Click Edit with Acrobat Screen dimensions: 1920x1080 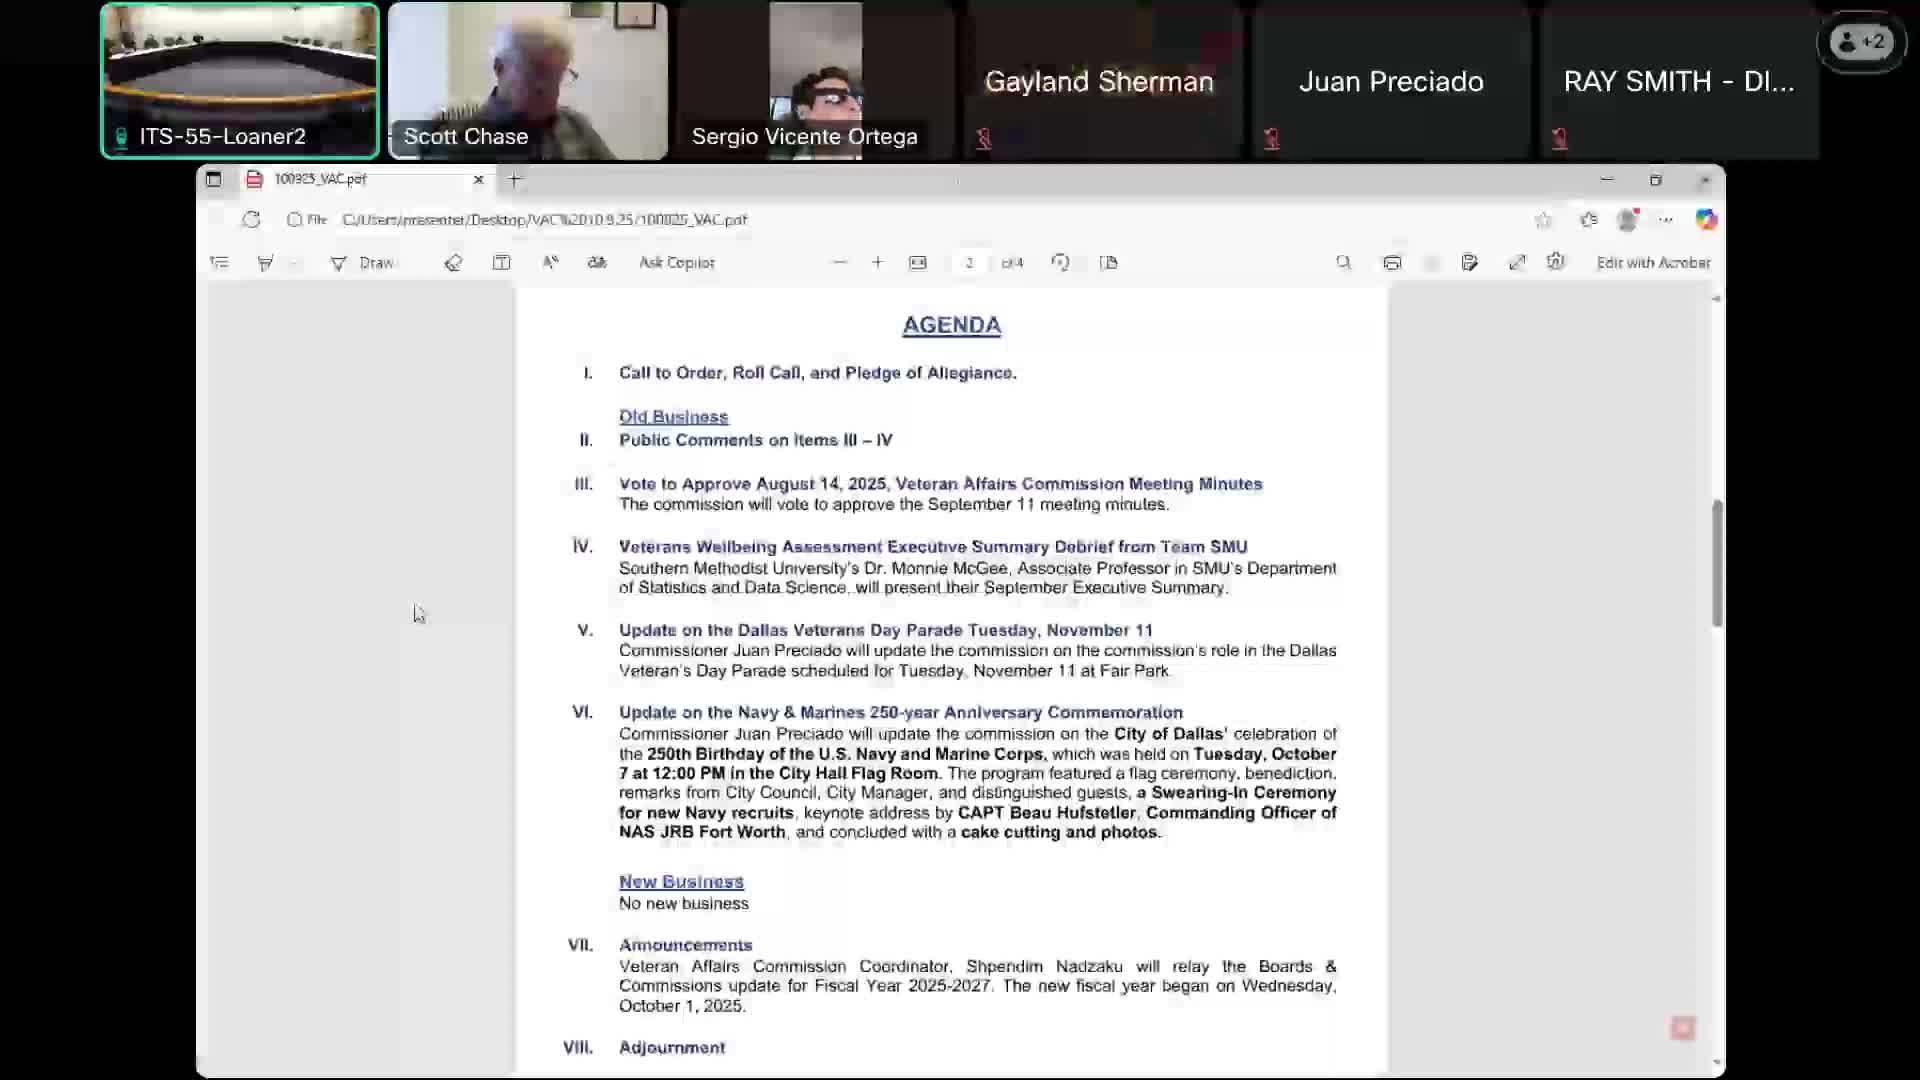(1653, 263)
